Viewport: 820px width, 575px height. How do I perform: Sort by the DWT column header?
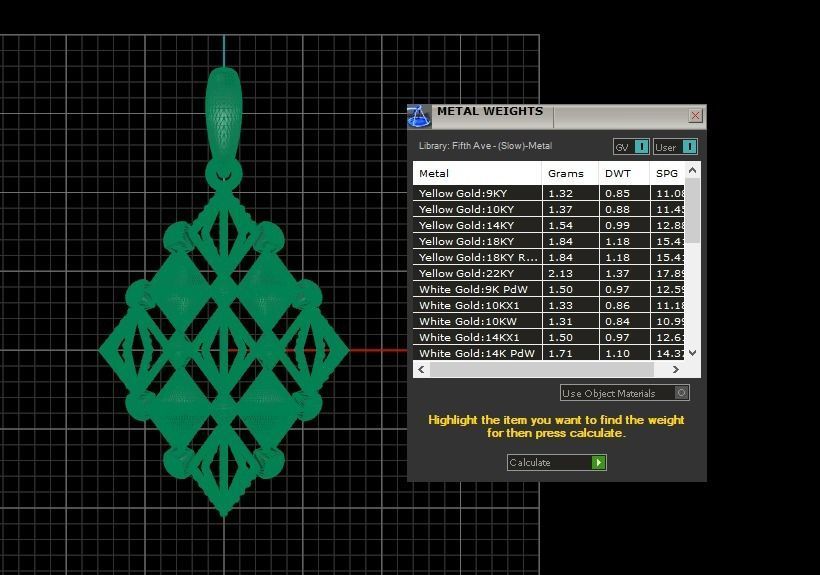coord(624,174)
